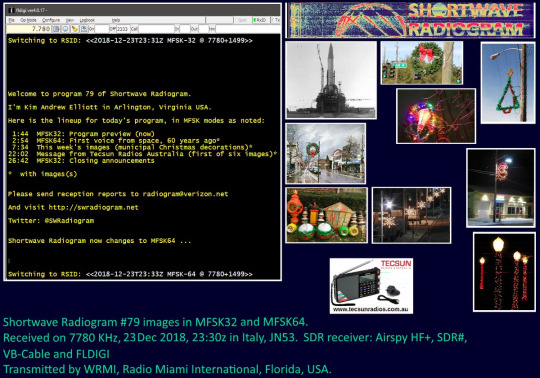
Task: Select the Tecsun radio advertisement image
Action: [371, 286]
